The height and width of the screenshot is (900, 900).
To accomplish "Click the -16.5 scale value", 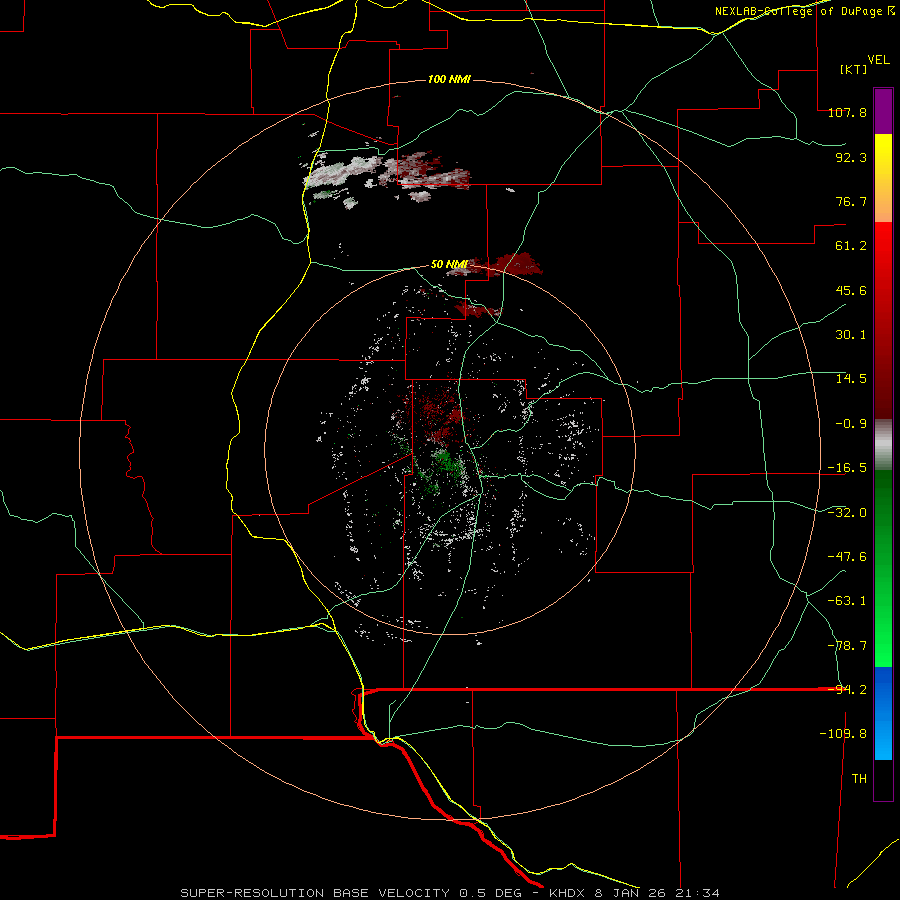I will coord(847,468).
